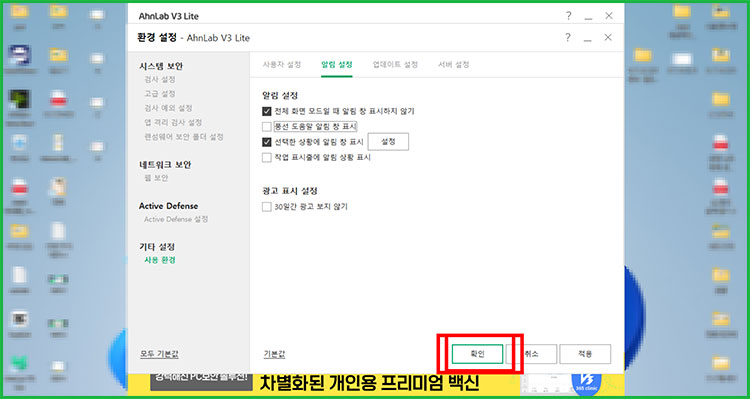Confirm with the 확인 button
The image size is (750, 399).
(x=477, y=354)
